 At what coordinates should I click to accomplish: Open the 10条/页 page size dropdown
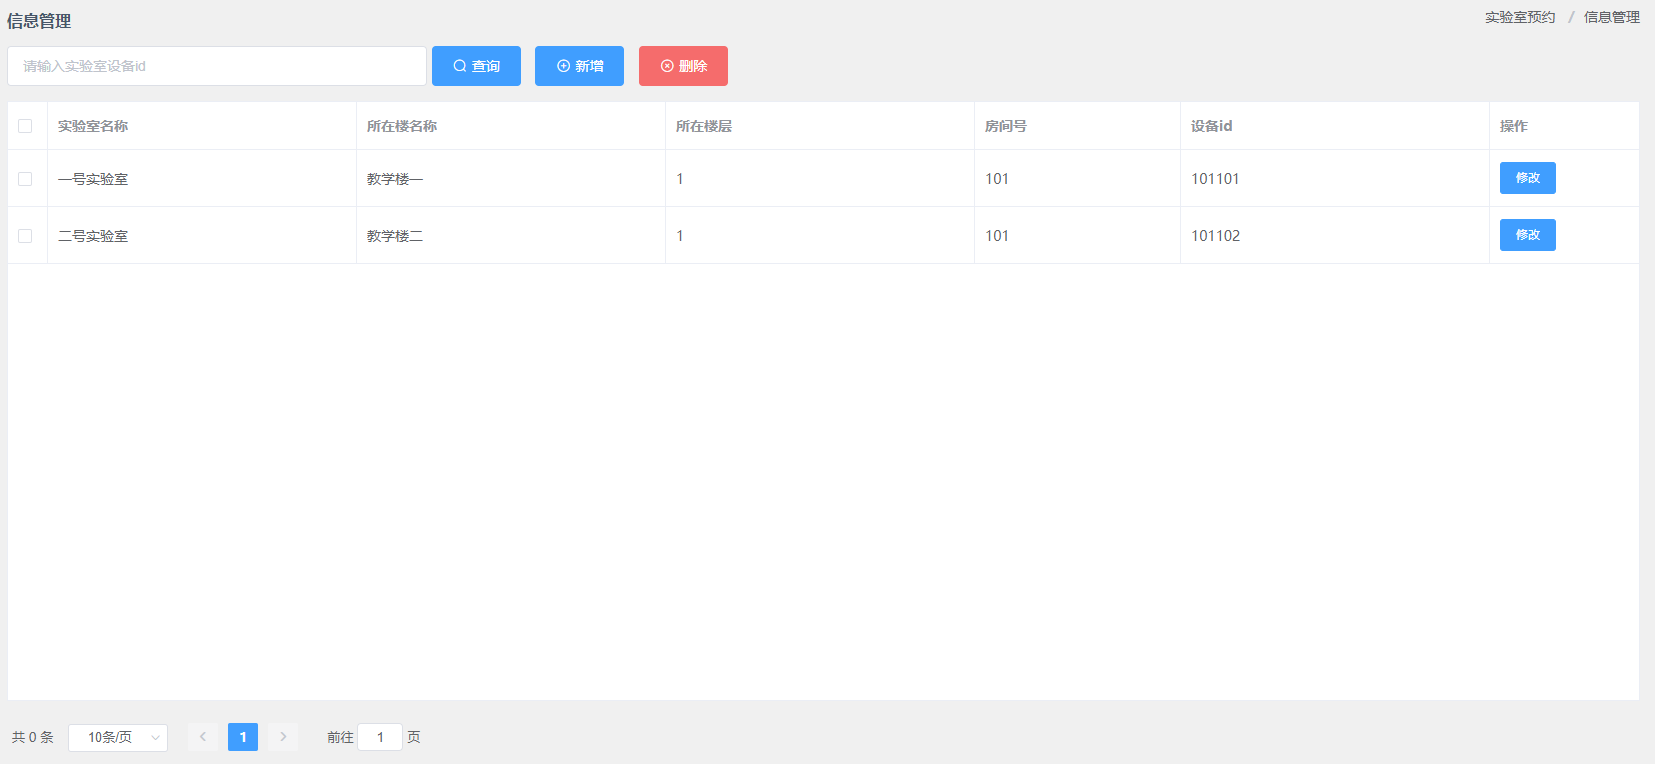pyautogui.click(x=118, y=737)
